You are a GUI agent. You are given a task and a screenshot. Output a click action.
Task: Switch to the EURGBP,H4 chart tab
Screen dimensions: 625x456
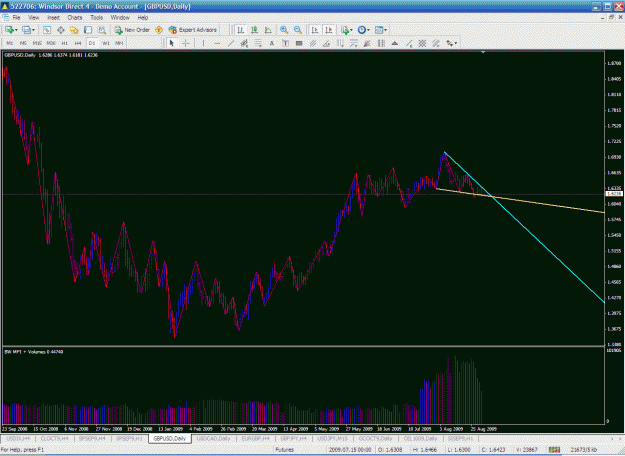point(256,438)
